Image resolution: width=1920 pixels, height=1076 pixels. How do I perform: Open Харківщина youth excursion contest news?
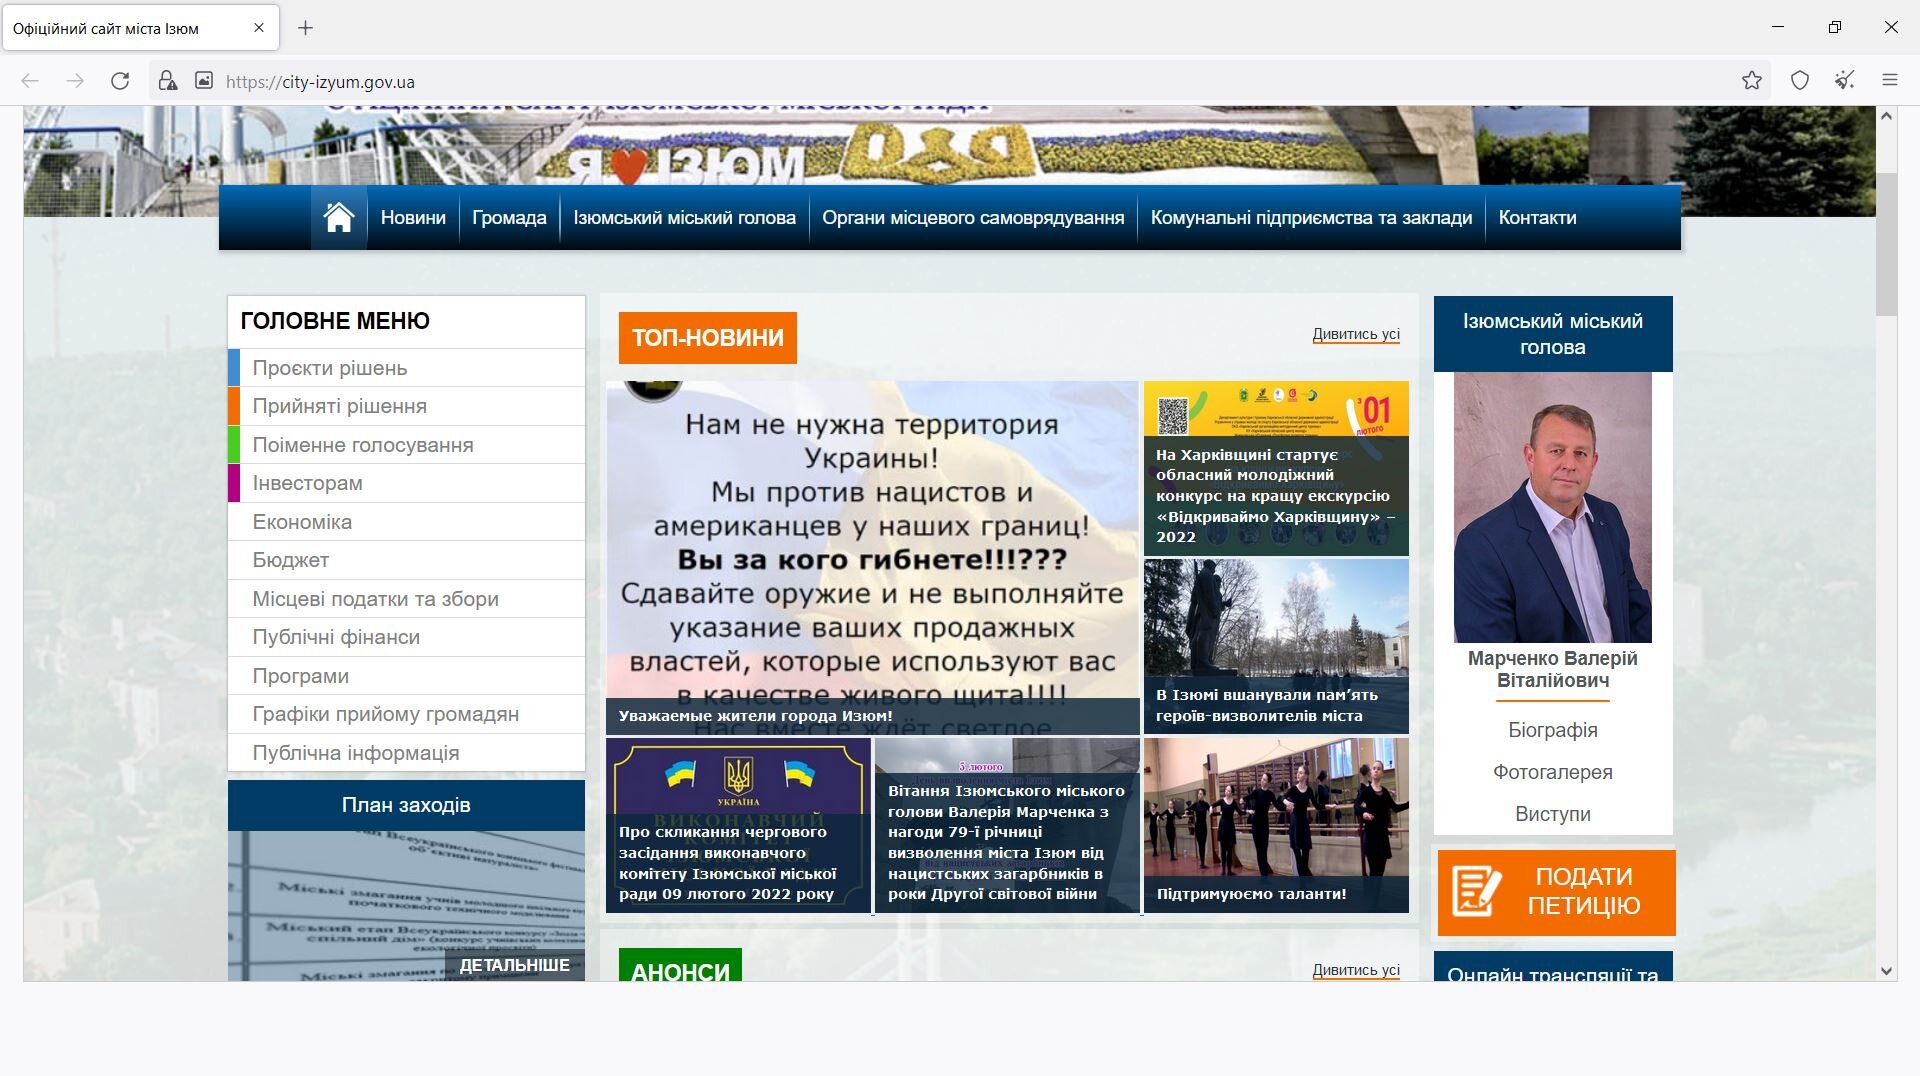pyautogui.click(x=1276, y=468)
